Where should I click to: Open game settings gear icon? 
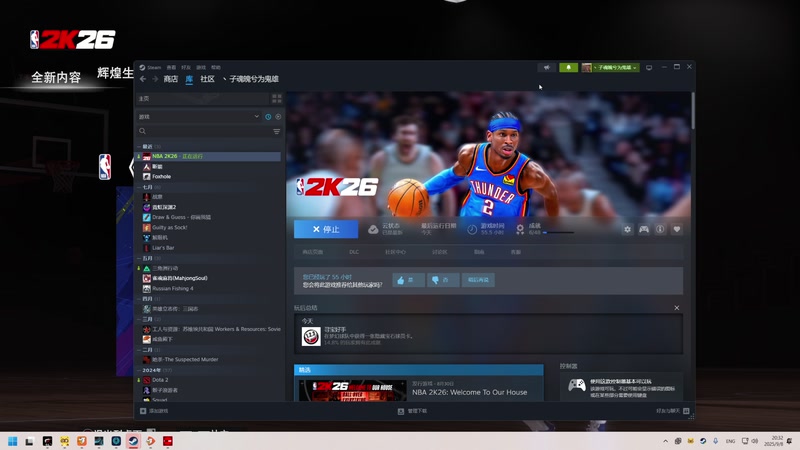pos(628,230)
